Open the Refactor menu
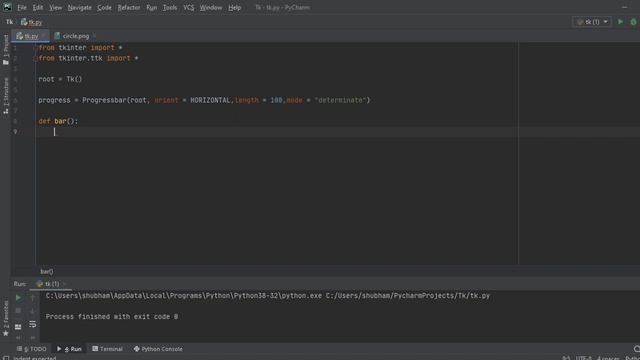Viewport: 640px width, 360px height. point(129,7)
